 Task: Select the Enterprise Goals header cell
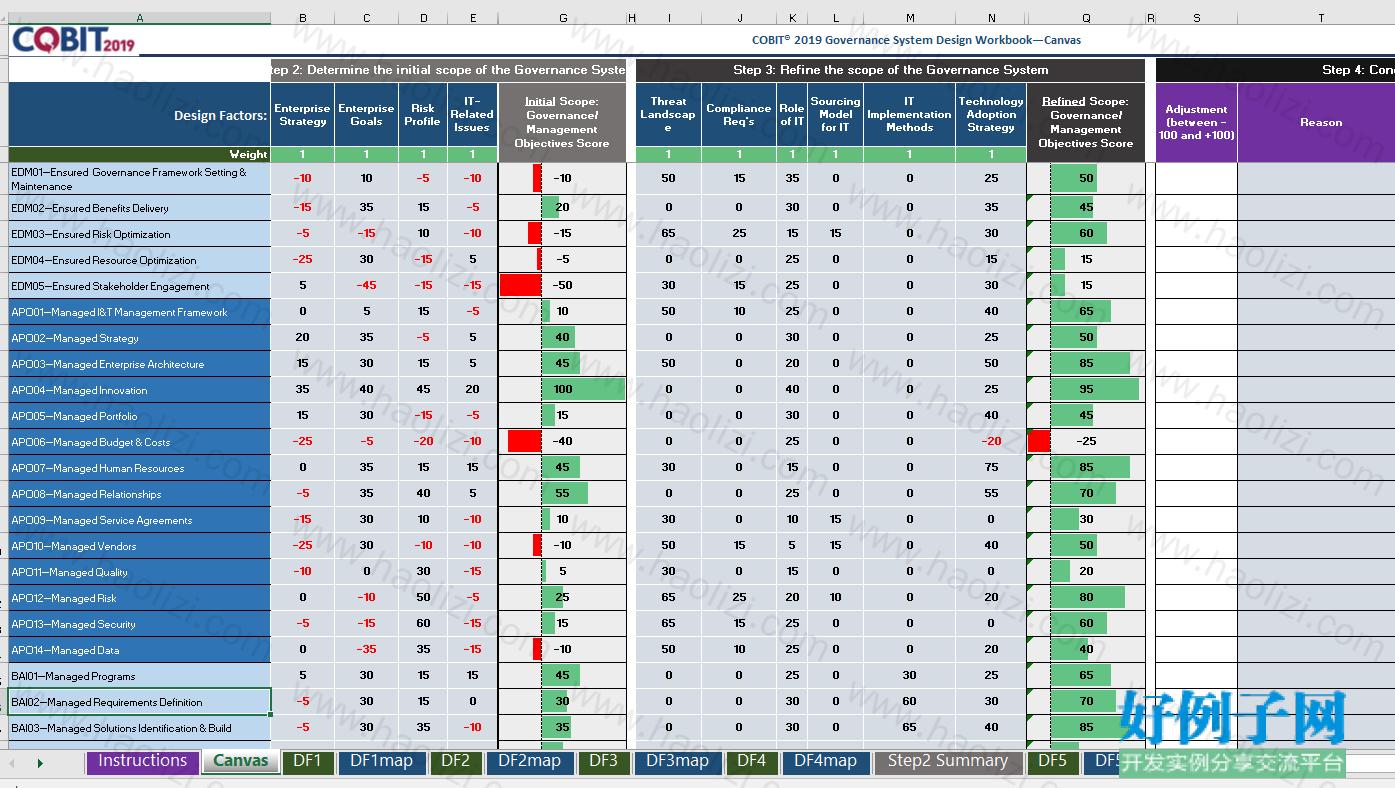(x=366, y=115)
